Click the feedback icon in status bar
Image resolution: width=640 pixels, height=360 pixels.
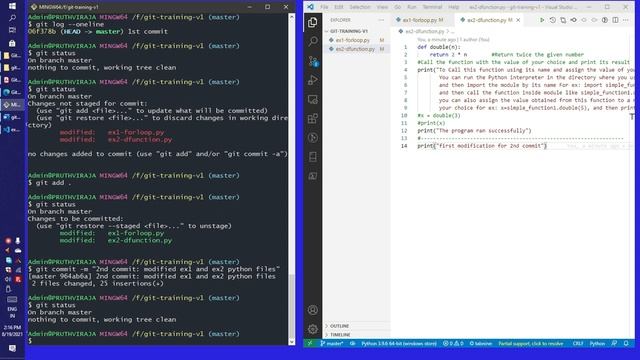[x=614, y=344]
